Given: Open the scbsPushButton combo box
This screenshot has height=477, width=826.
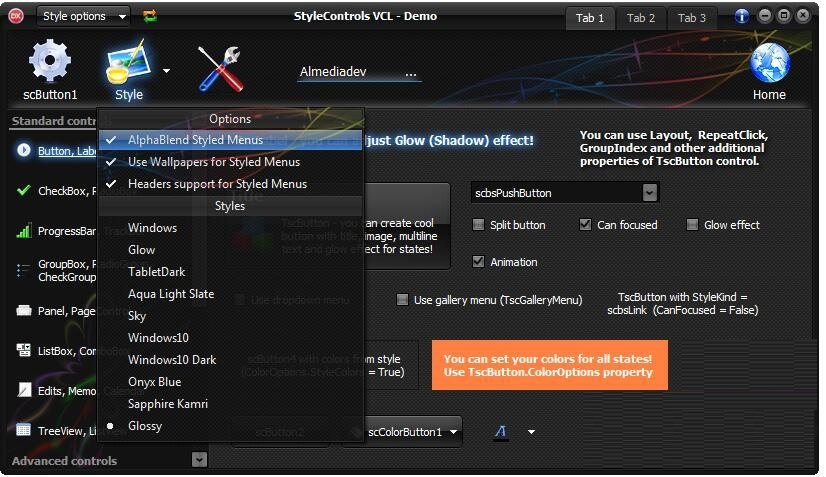Looking at the screenshot, I should click(x=650, y=193).
